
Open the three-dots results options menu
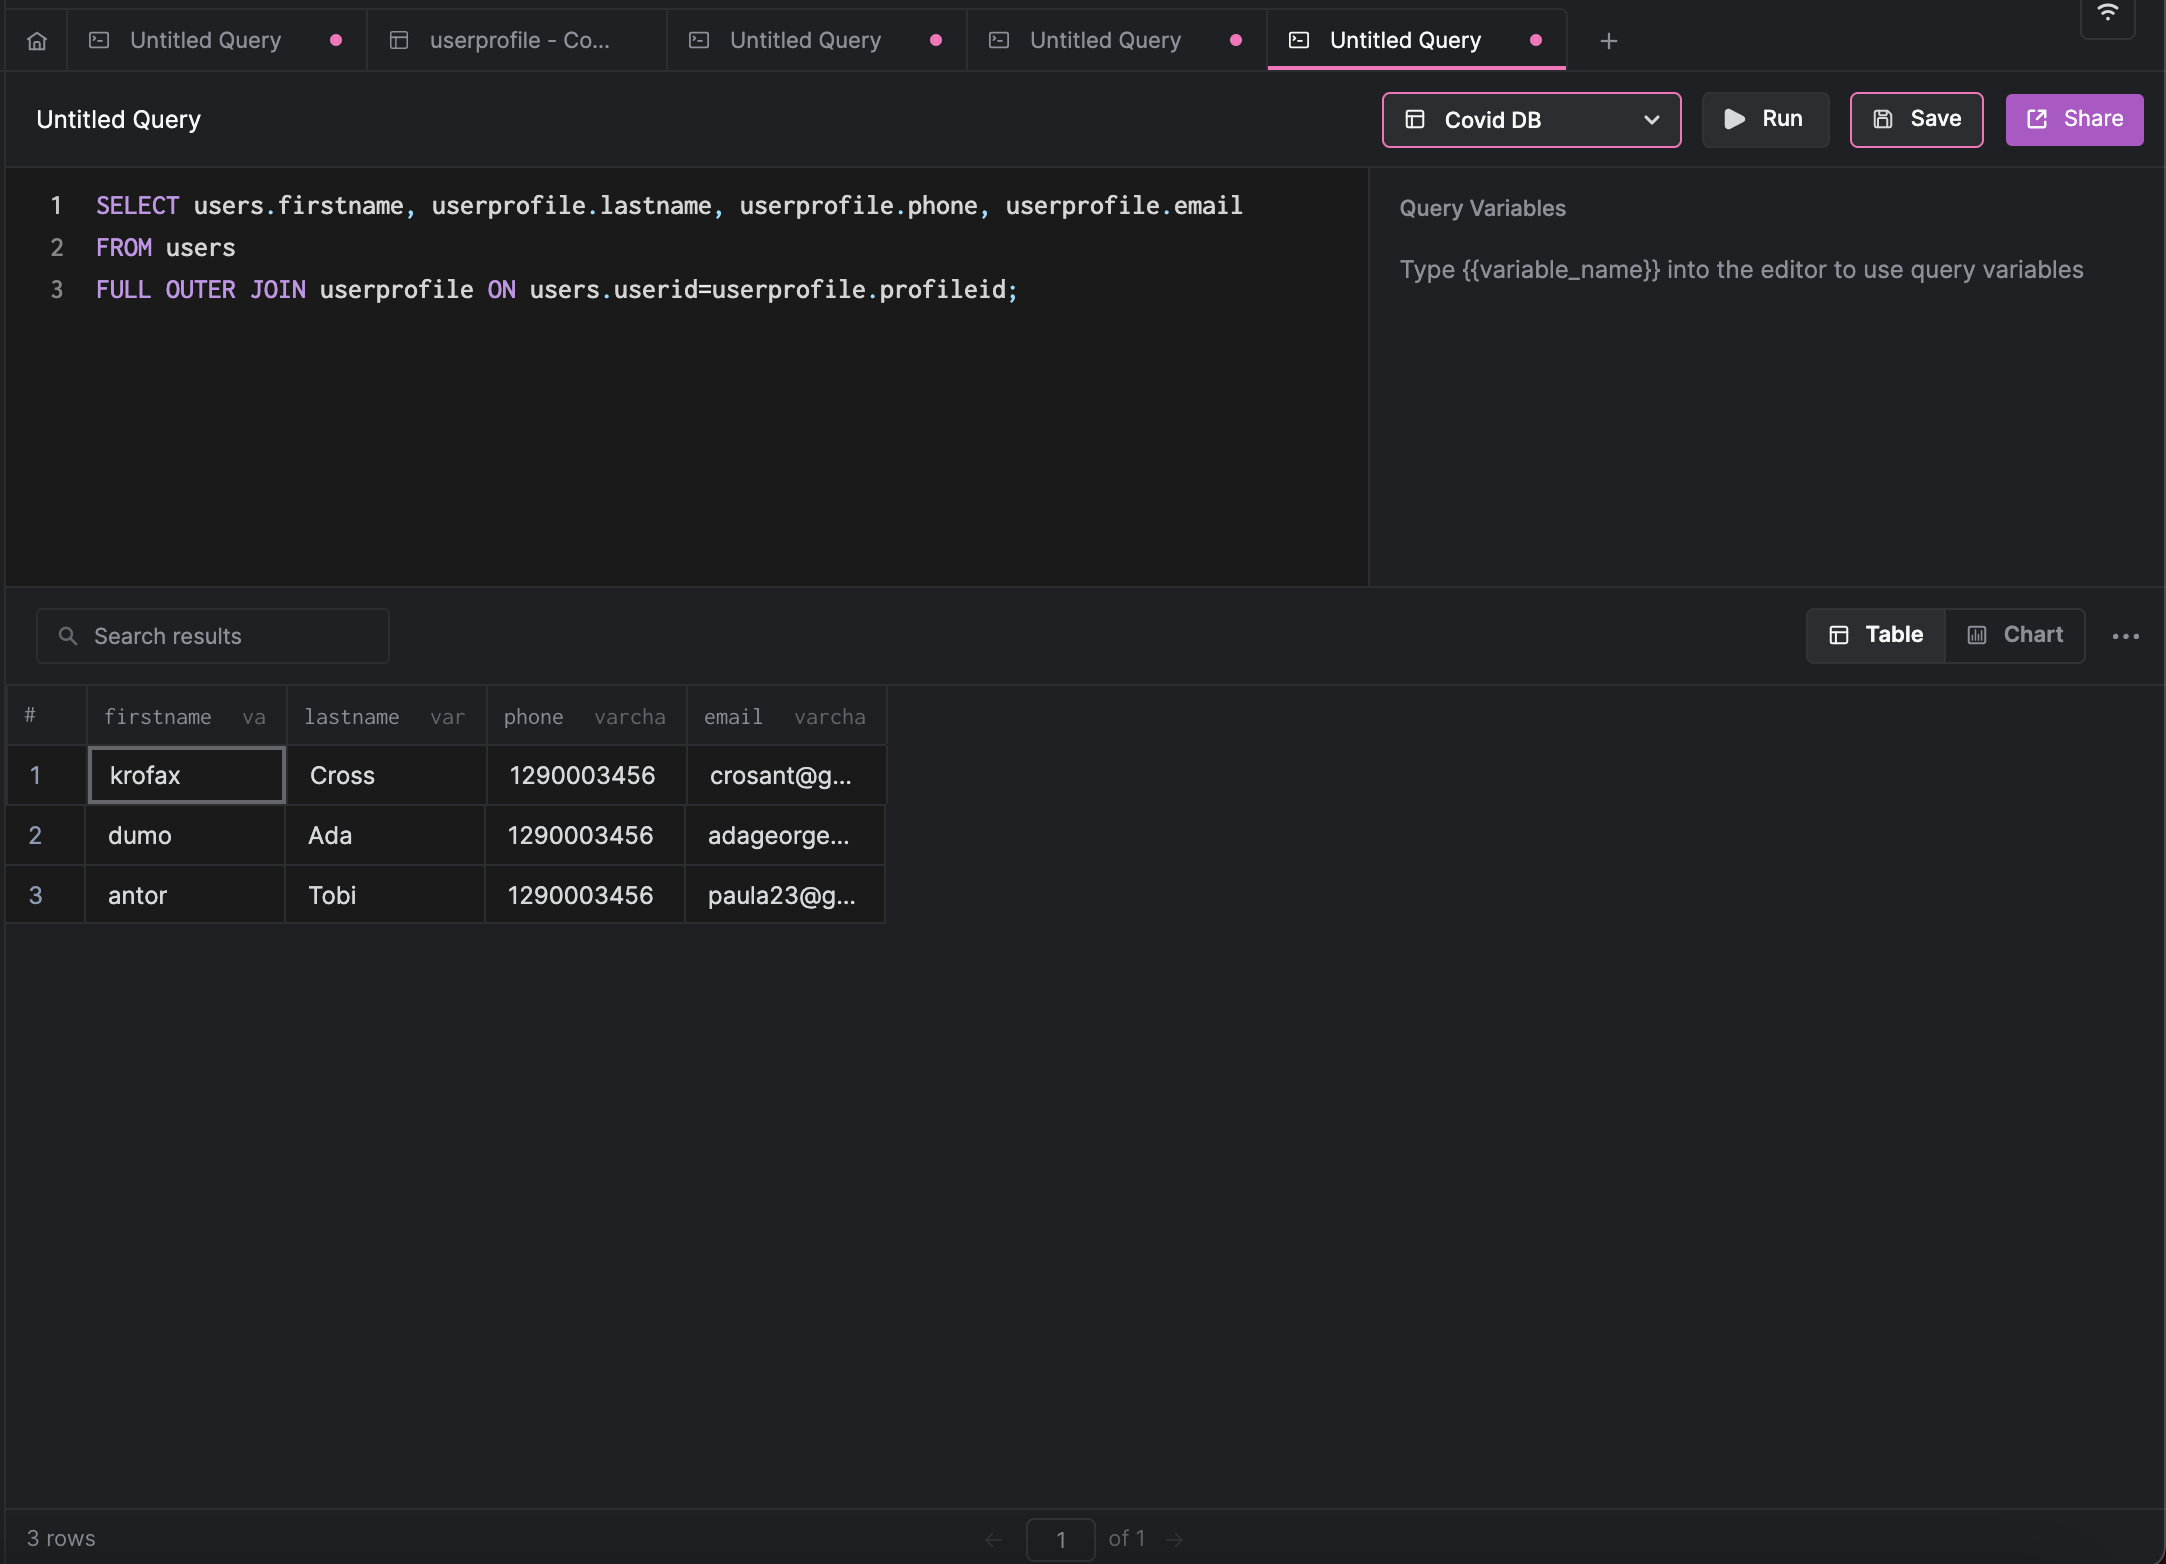tap(2125, 636)
